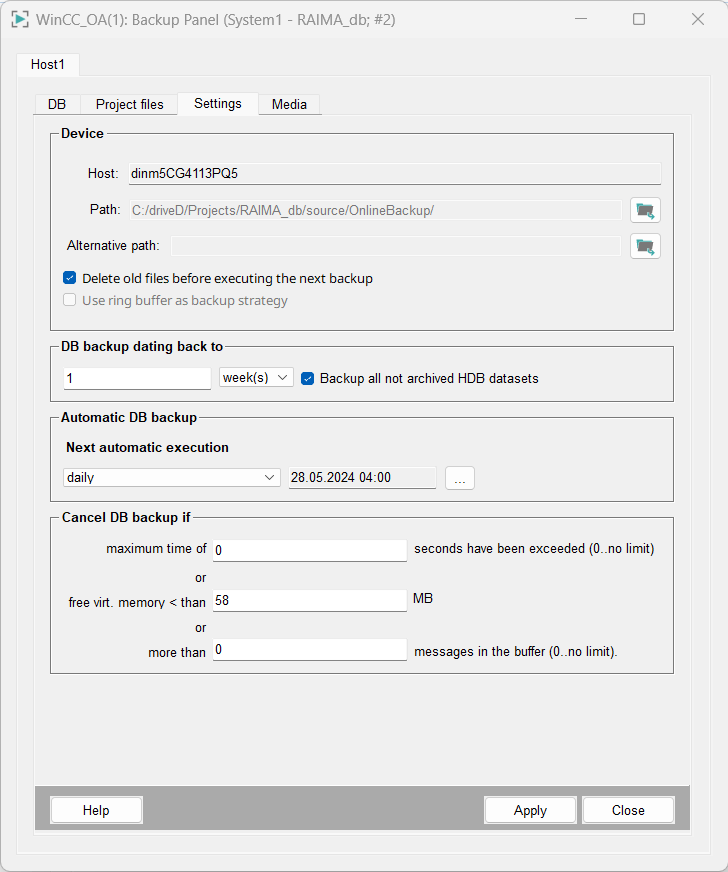The image size is (728, 872).
Task: Toggle Use ring buffer as backup strategy
Action: pos(70,300)
